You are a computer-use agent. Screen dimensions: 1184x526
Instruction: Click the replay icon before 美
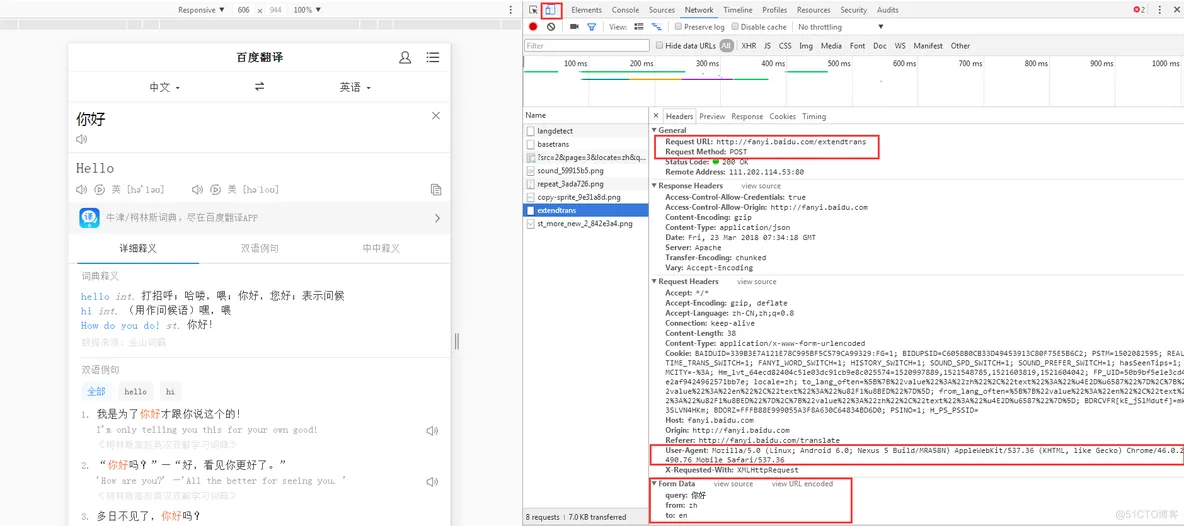point(214,189)
